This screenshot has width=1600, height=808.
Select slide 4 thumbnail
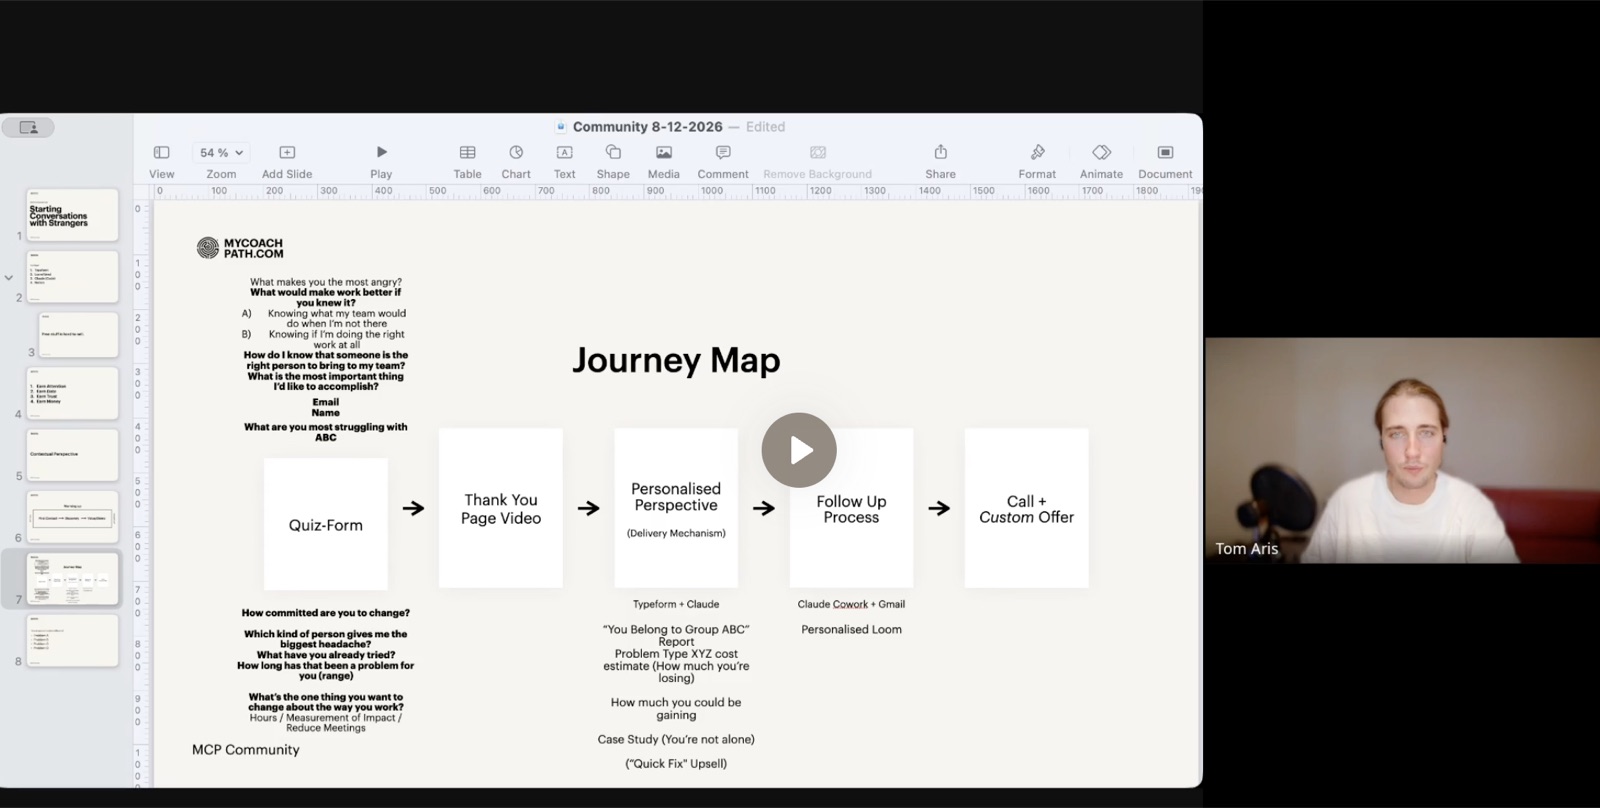(72, 393)
